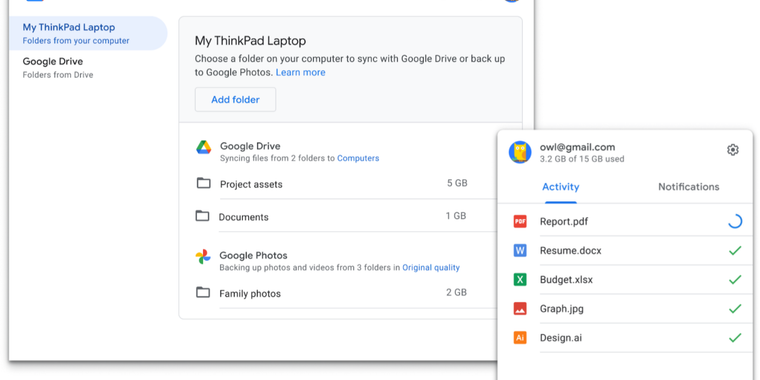Viewport: 760px width, 380px height.
Task: Click the green checkmark for Graph.jpg
Action: (x=735, y=309)
